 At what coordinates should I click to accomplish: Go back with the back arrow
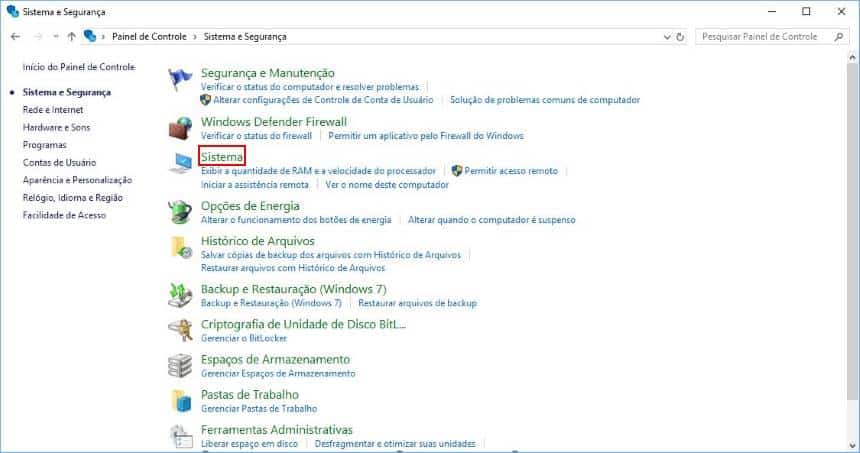[x=15, y=37]
